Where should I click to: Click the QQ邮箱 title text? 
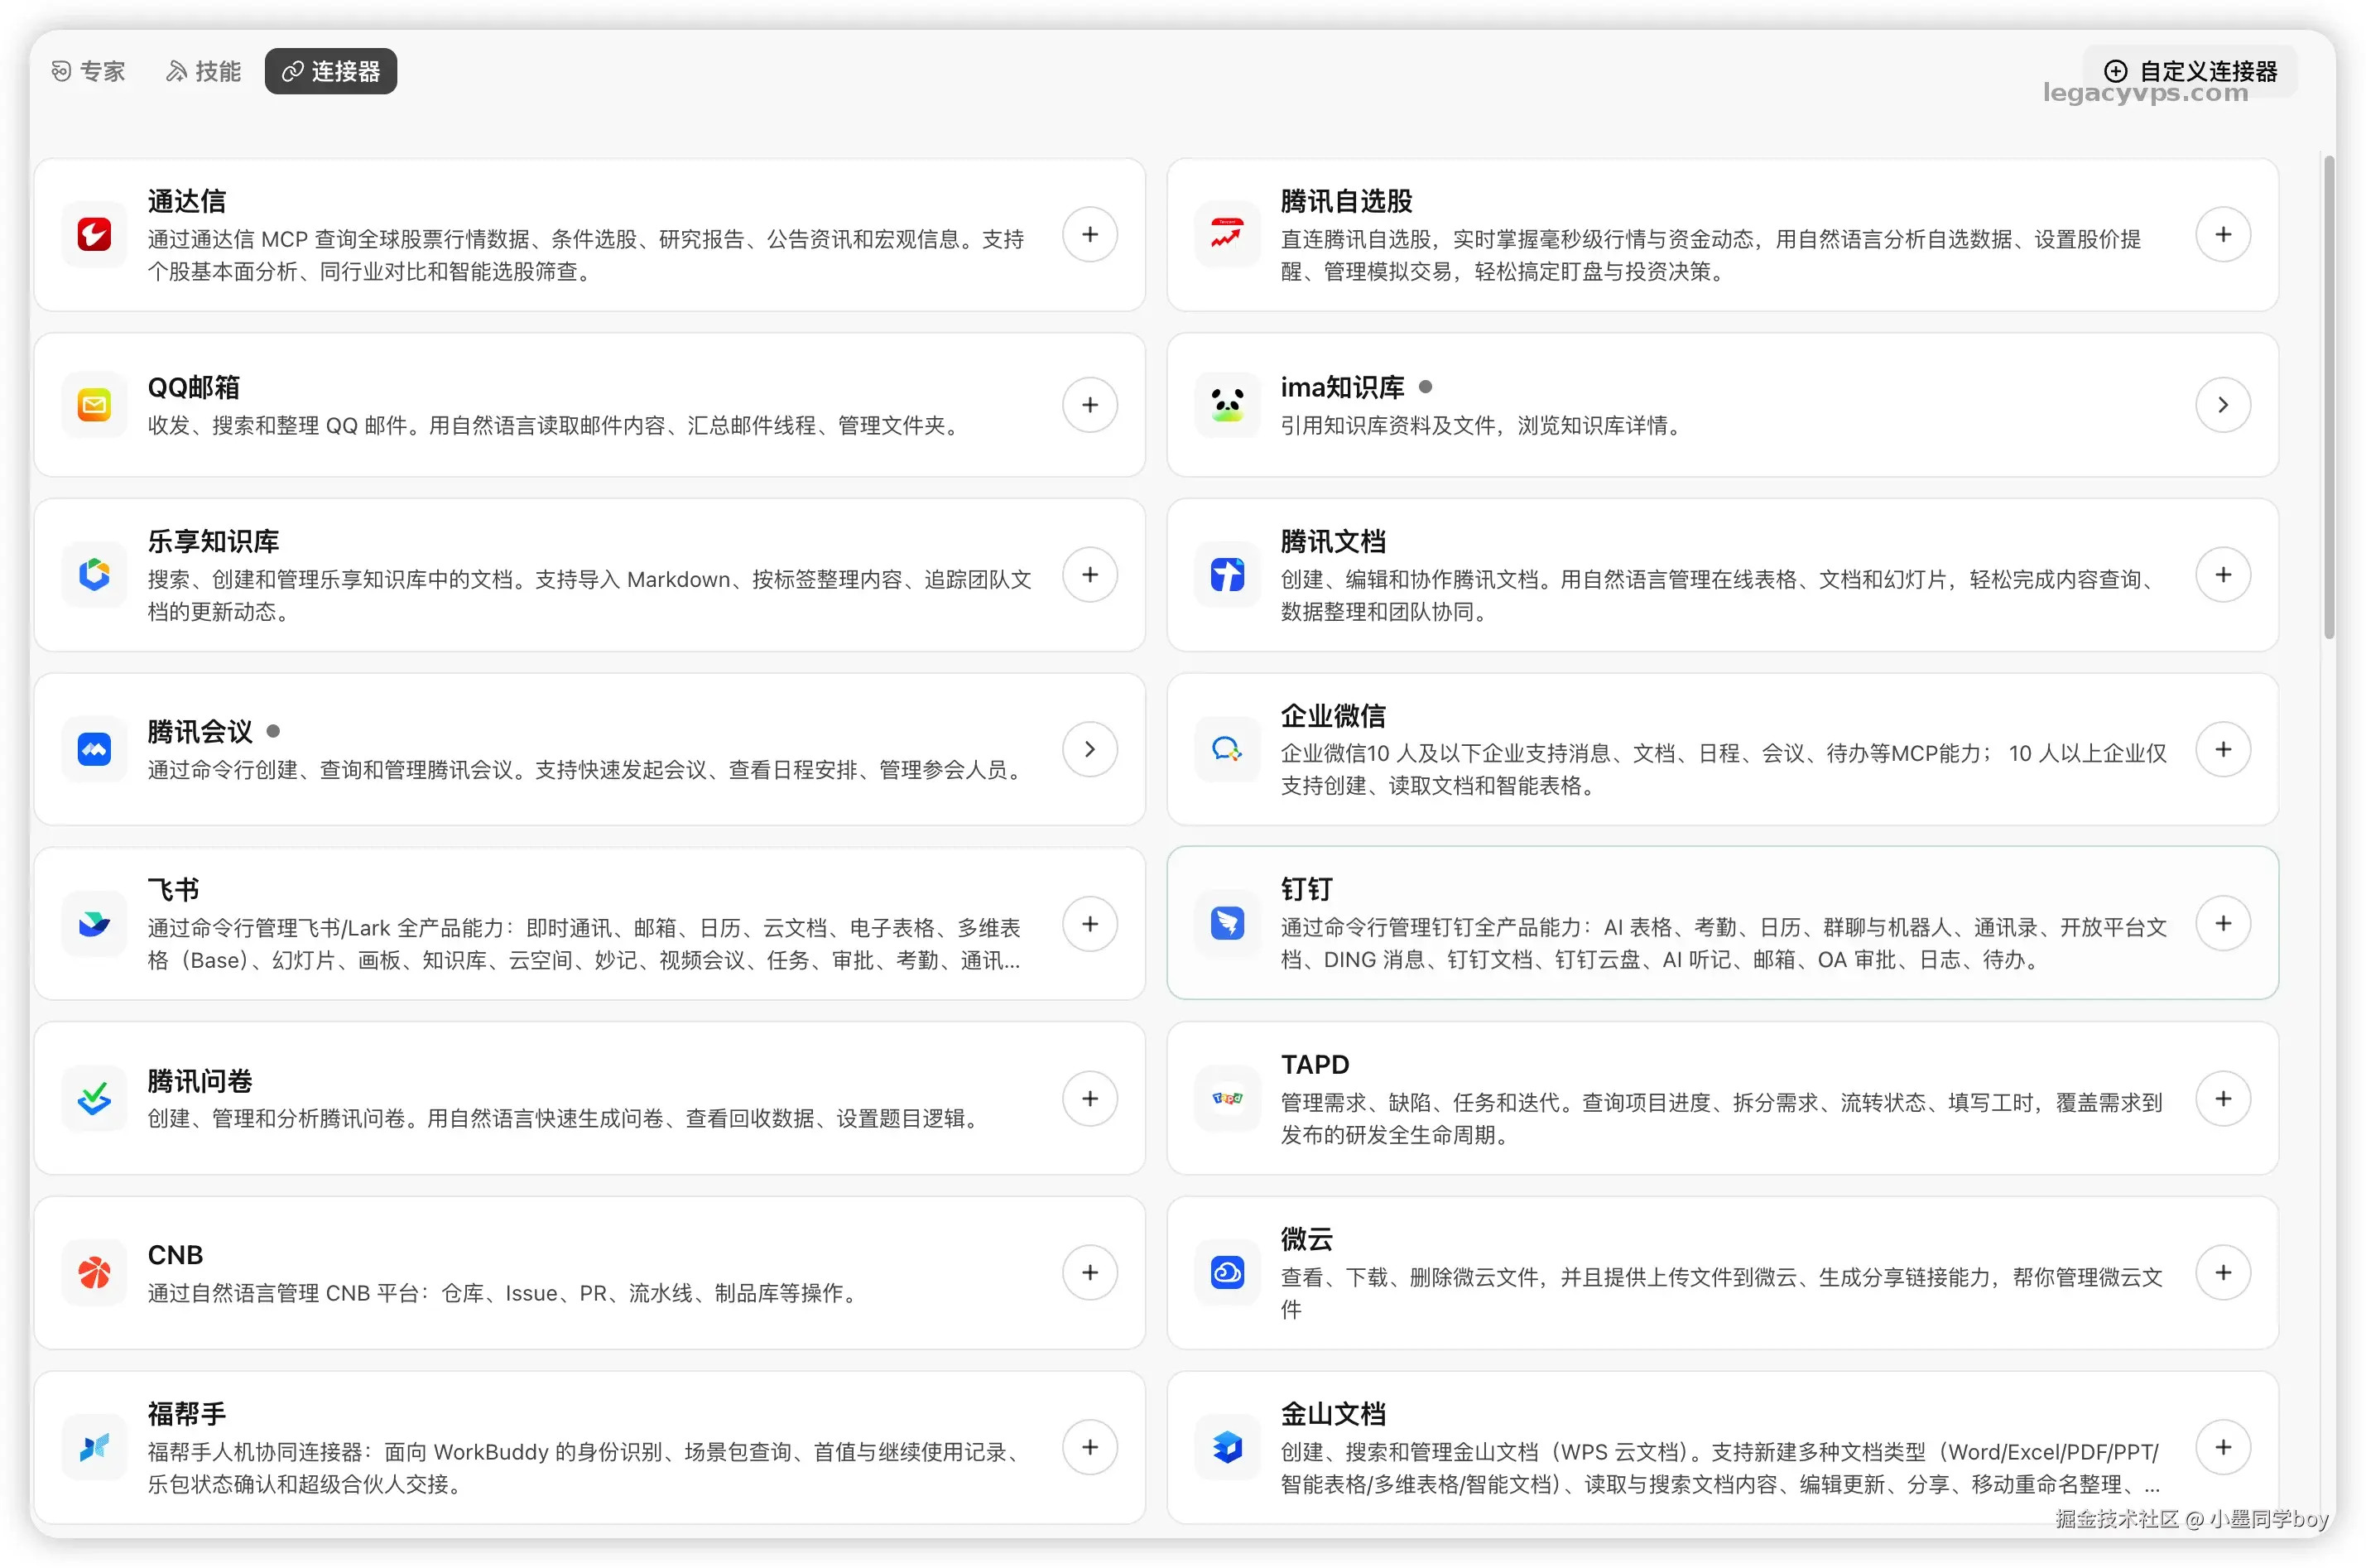[194, 387]
